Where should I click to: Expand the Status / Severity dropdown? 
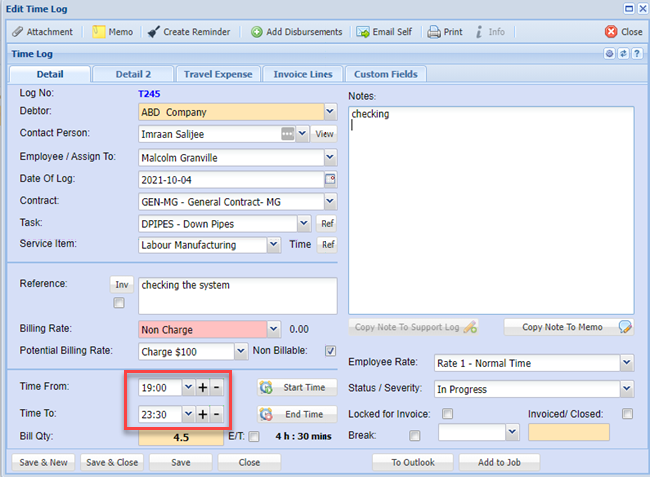(x=626, y=388)
